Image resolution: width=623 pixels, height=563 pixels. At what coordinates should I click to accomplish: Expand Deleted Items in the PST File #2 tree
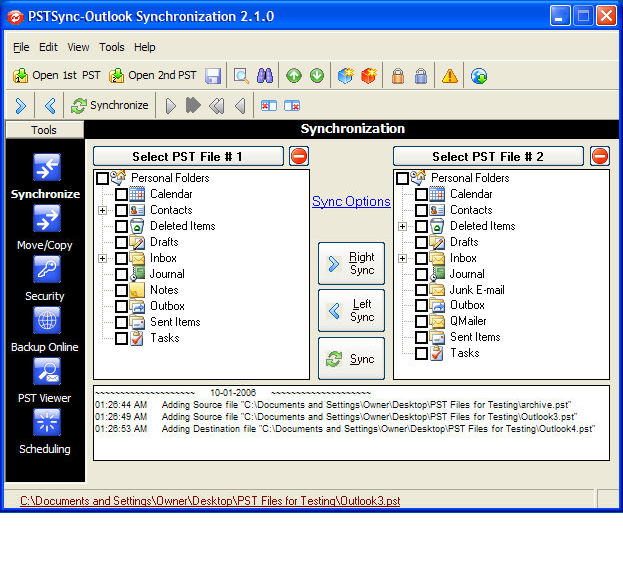click(x=402, y=226)
